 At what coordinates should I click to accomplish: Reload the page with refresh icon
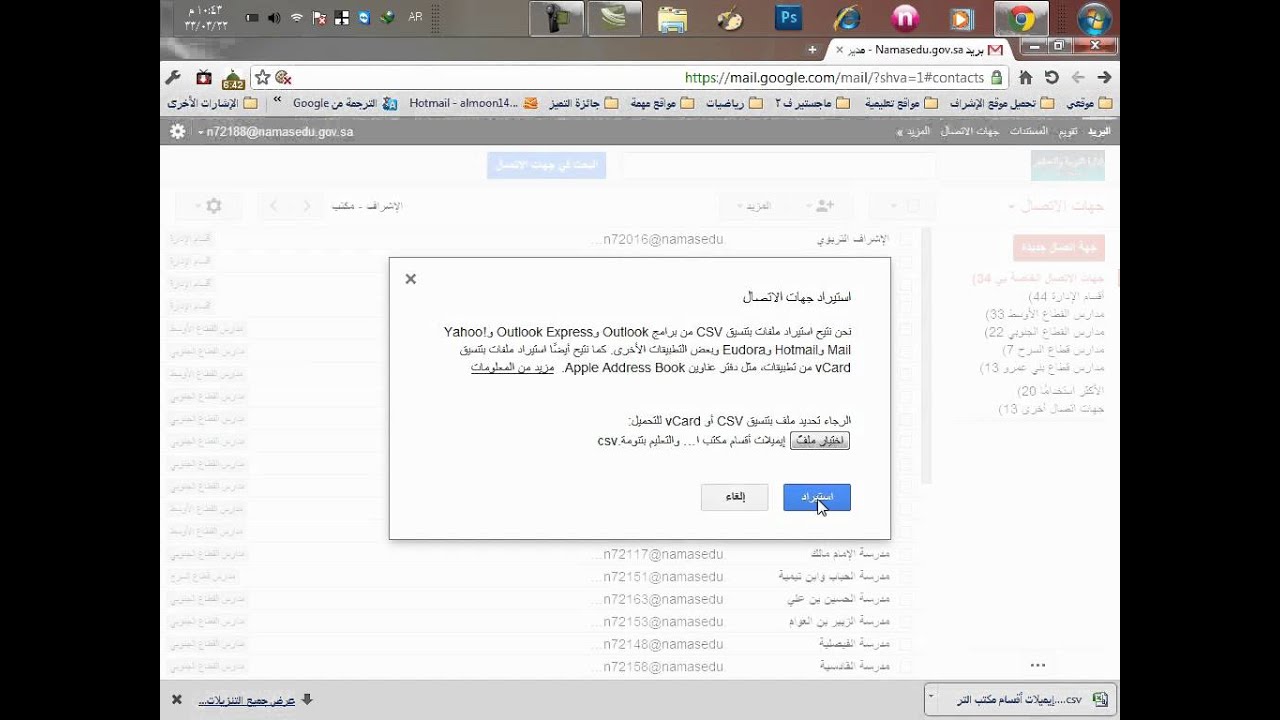[x=1051, y=77]
